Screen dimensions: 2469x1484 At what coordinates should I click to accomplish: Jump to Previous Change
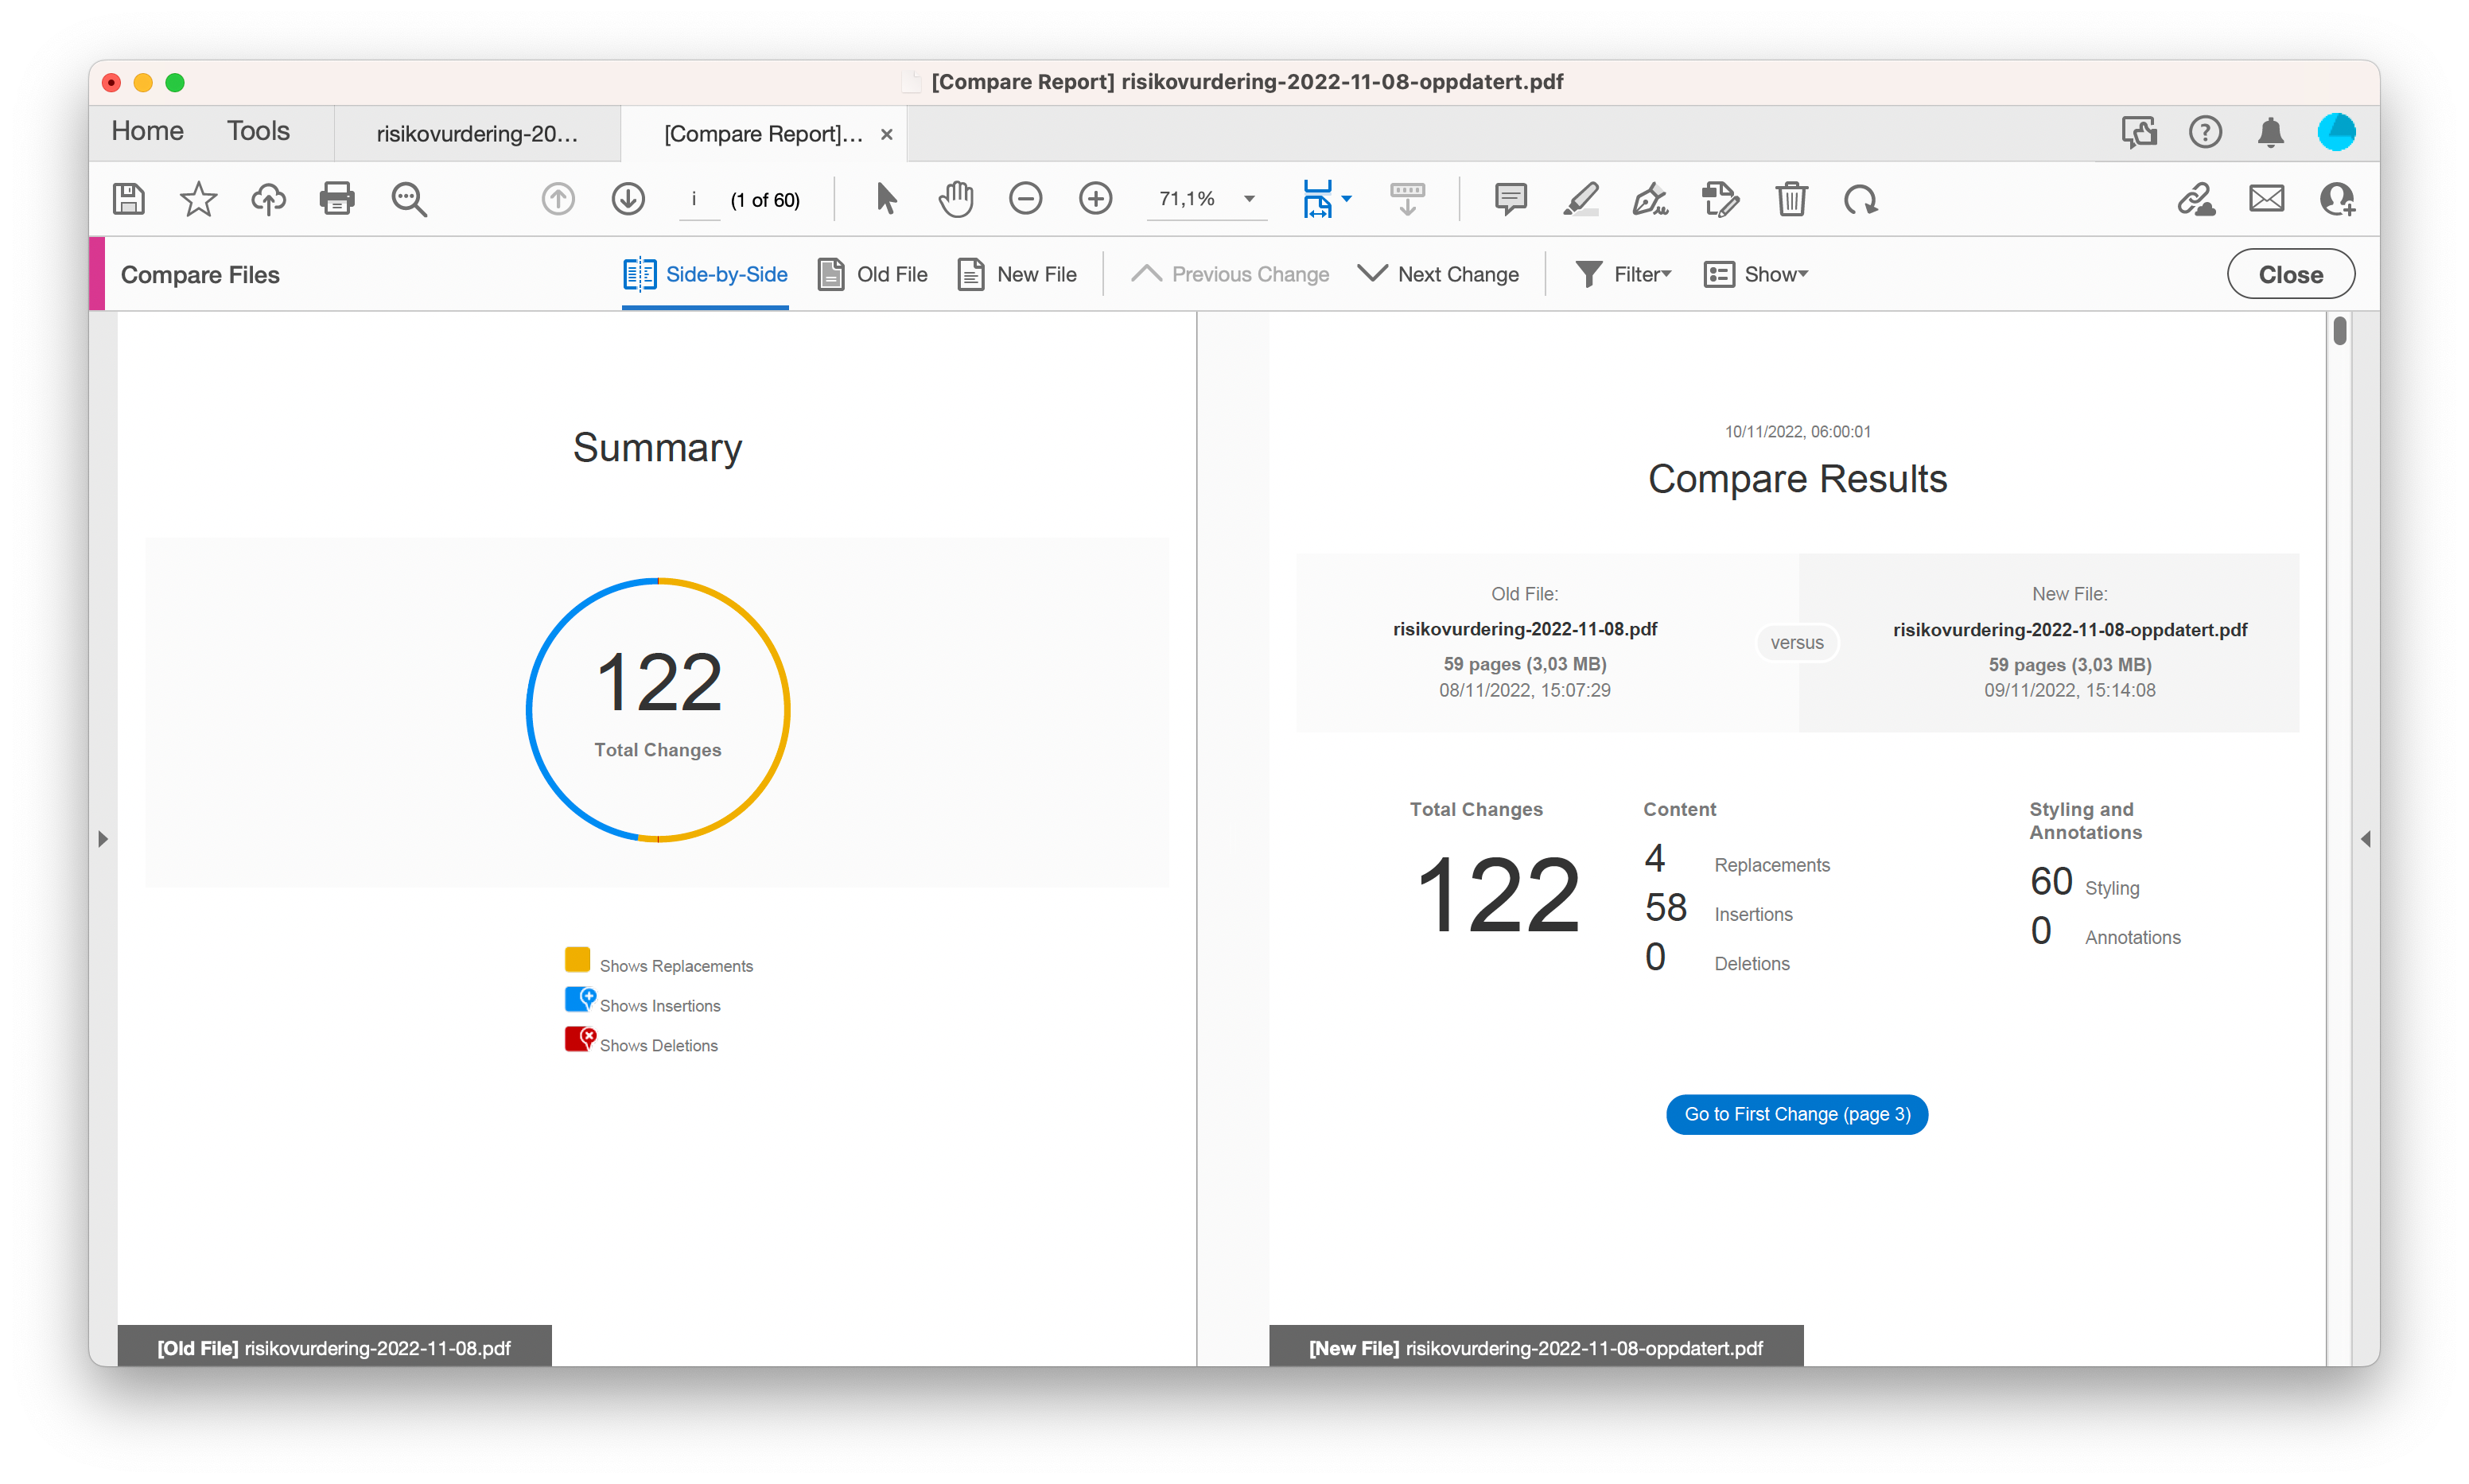click(1229, 274)
